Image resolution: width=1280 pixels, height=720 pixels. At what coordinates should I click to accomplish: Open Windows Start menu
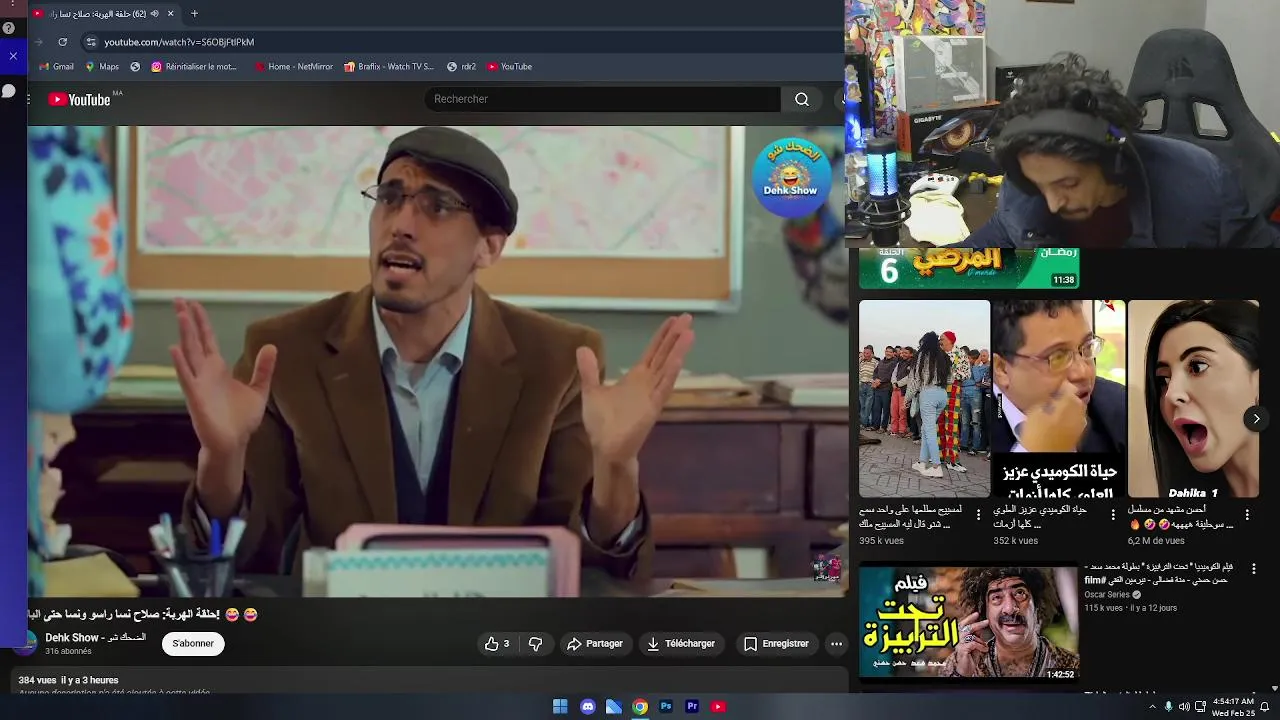tap(560, 707)
